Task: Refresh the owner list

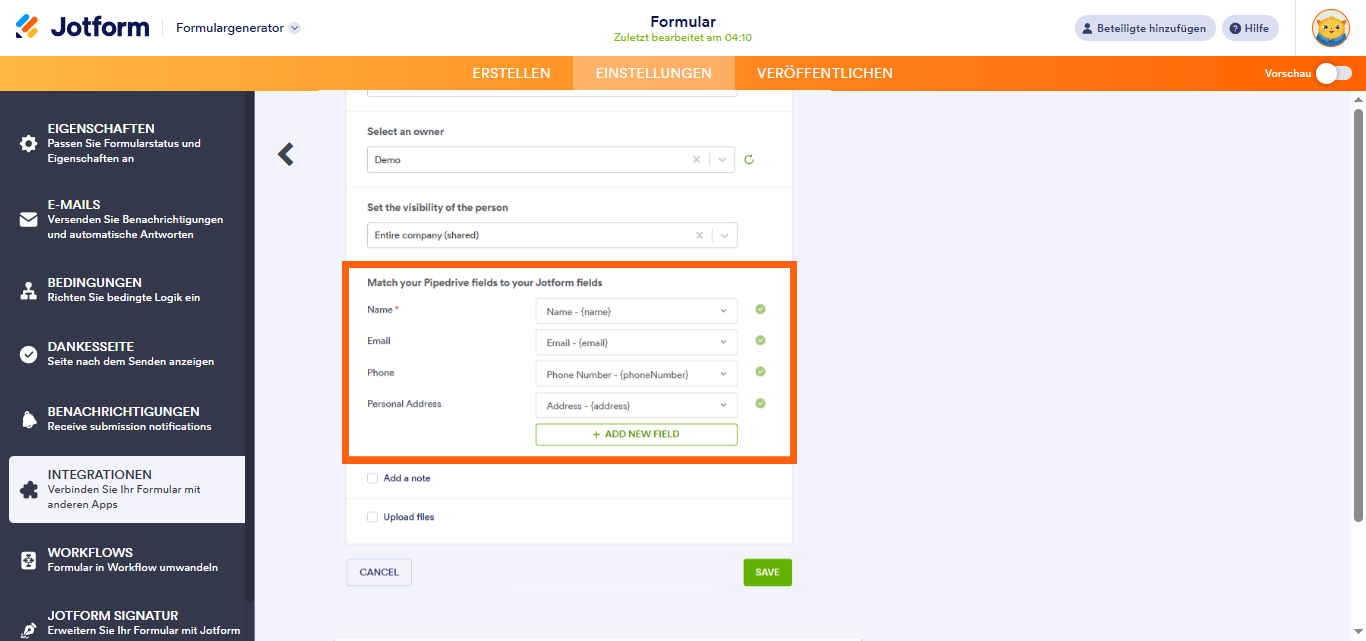Action: [x=749, y=159]
